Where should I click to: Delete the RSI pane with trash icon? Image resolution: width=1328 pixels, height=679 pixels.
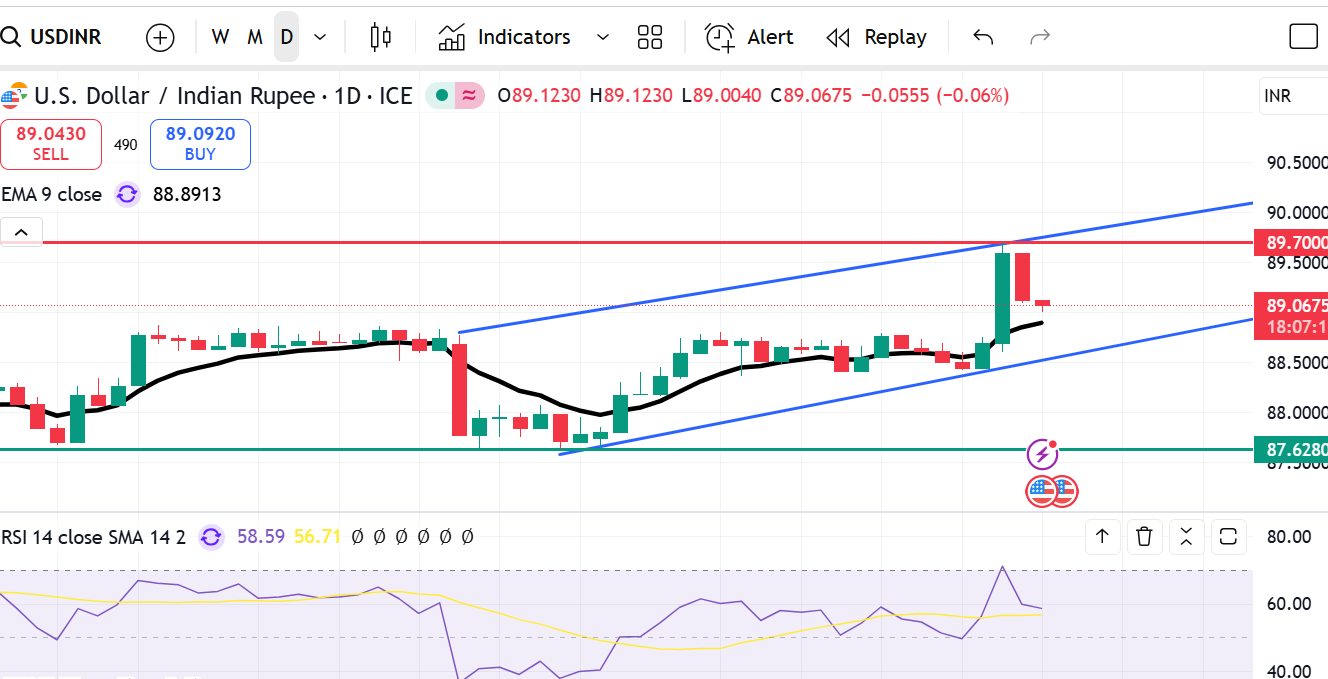[x=1145, y=537]
